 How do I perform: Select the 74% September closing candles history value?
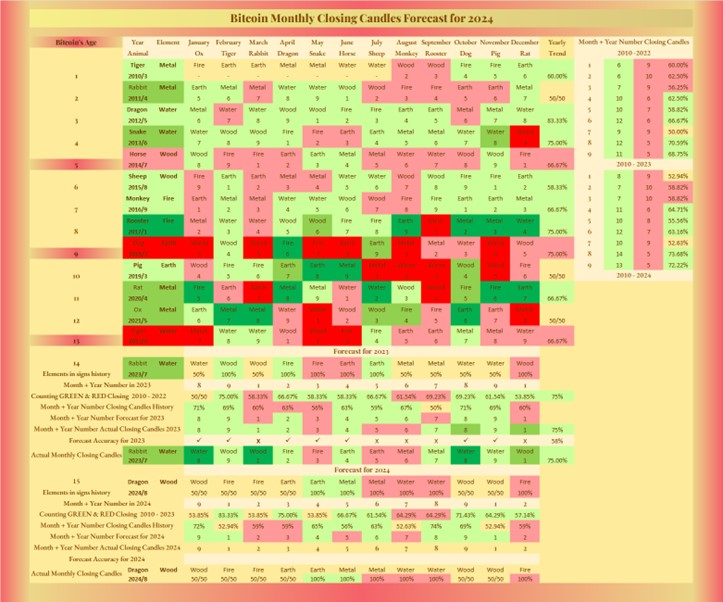pyautogui.click(x=436, y=525)
